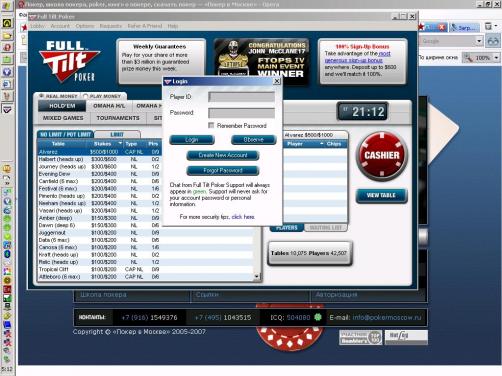Screen dimensions: 502x376
Task: Open the Lobby menu
Action: (x=37, y=26)
